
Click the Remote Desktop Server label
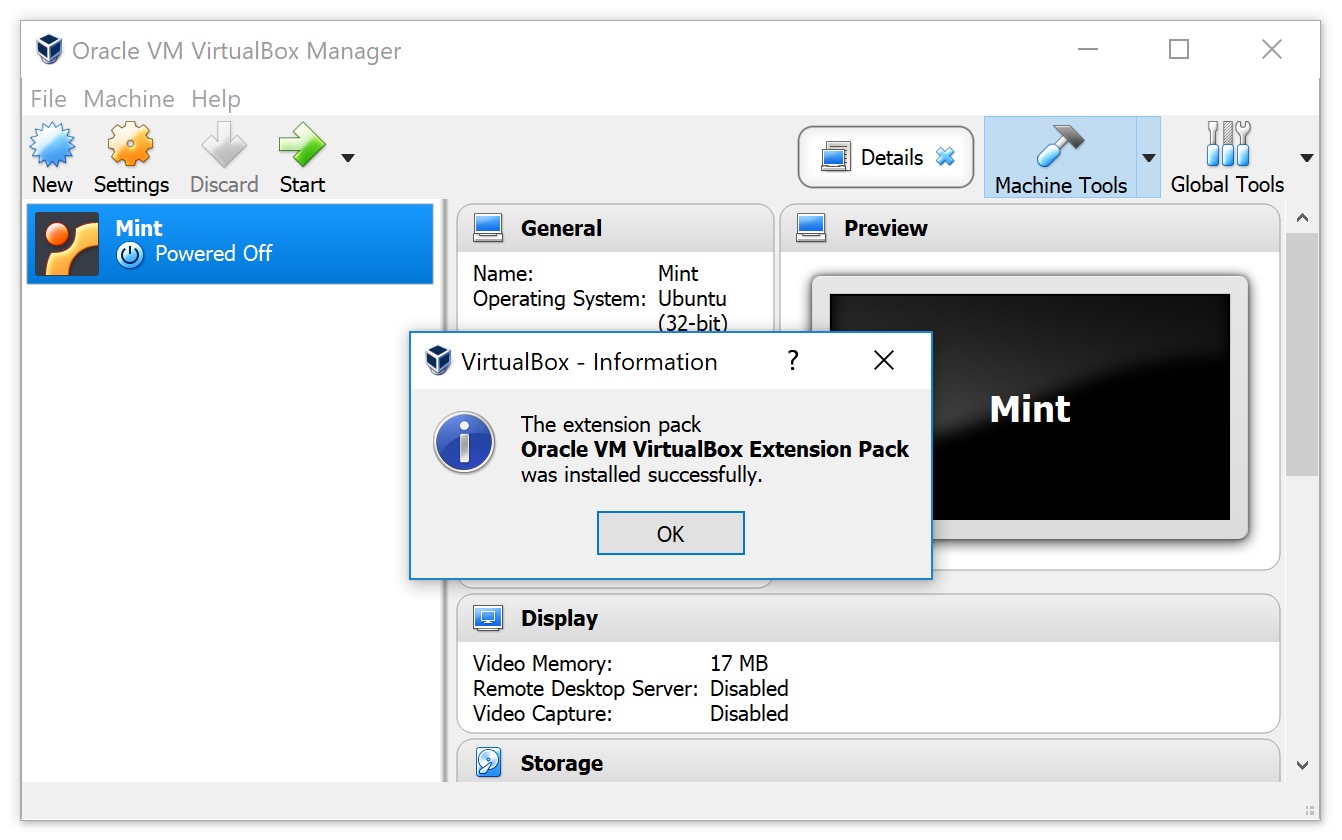tap(585, 688)
